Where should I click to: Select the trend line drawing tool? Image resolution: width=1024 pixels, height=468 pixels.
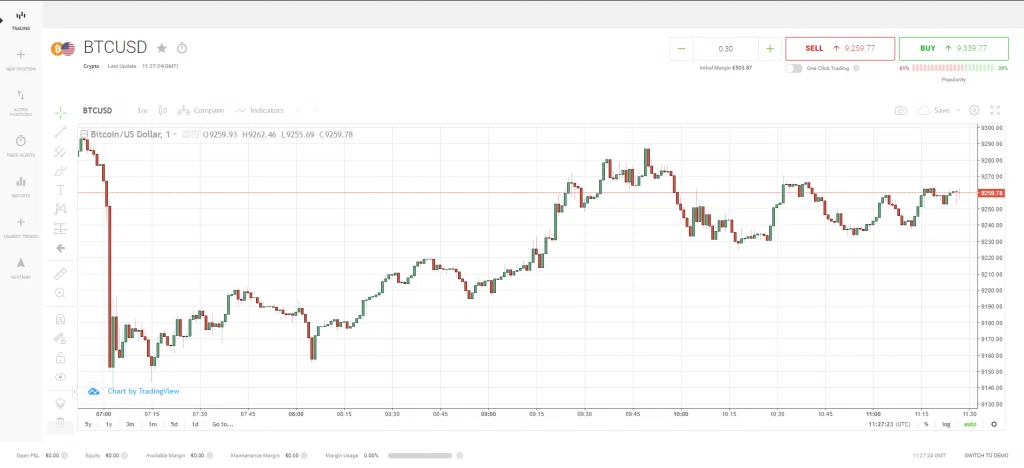pos(60,133)
